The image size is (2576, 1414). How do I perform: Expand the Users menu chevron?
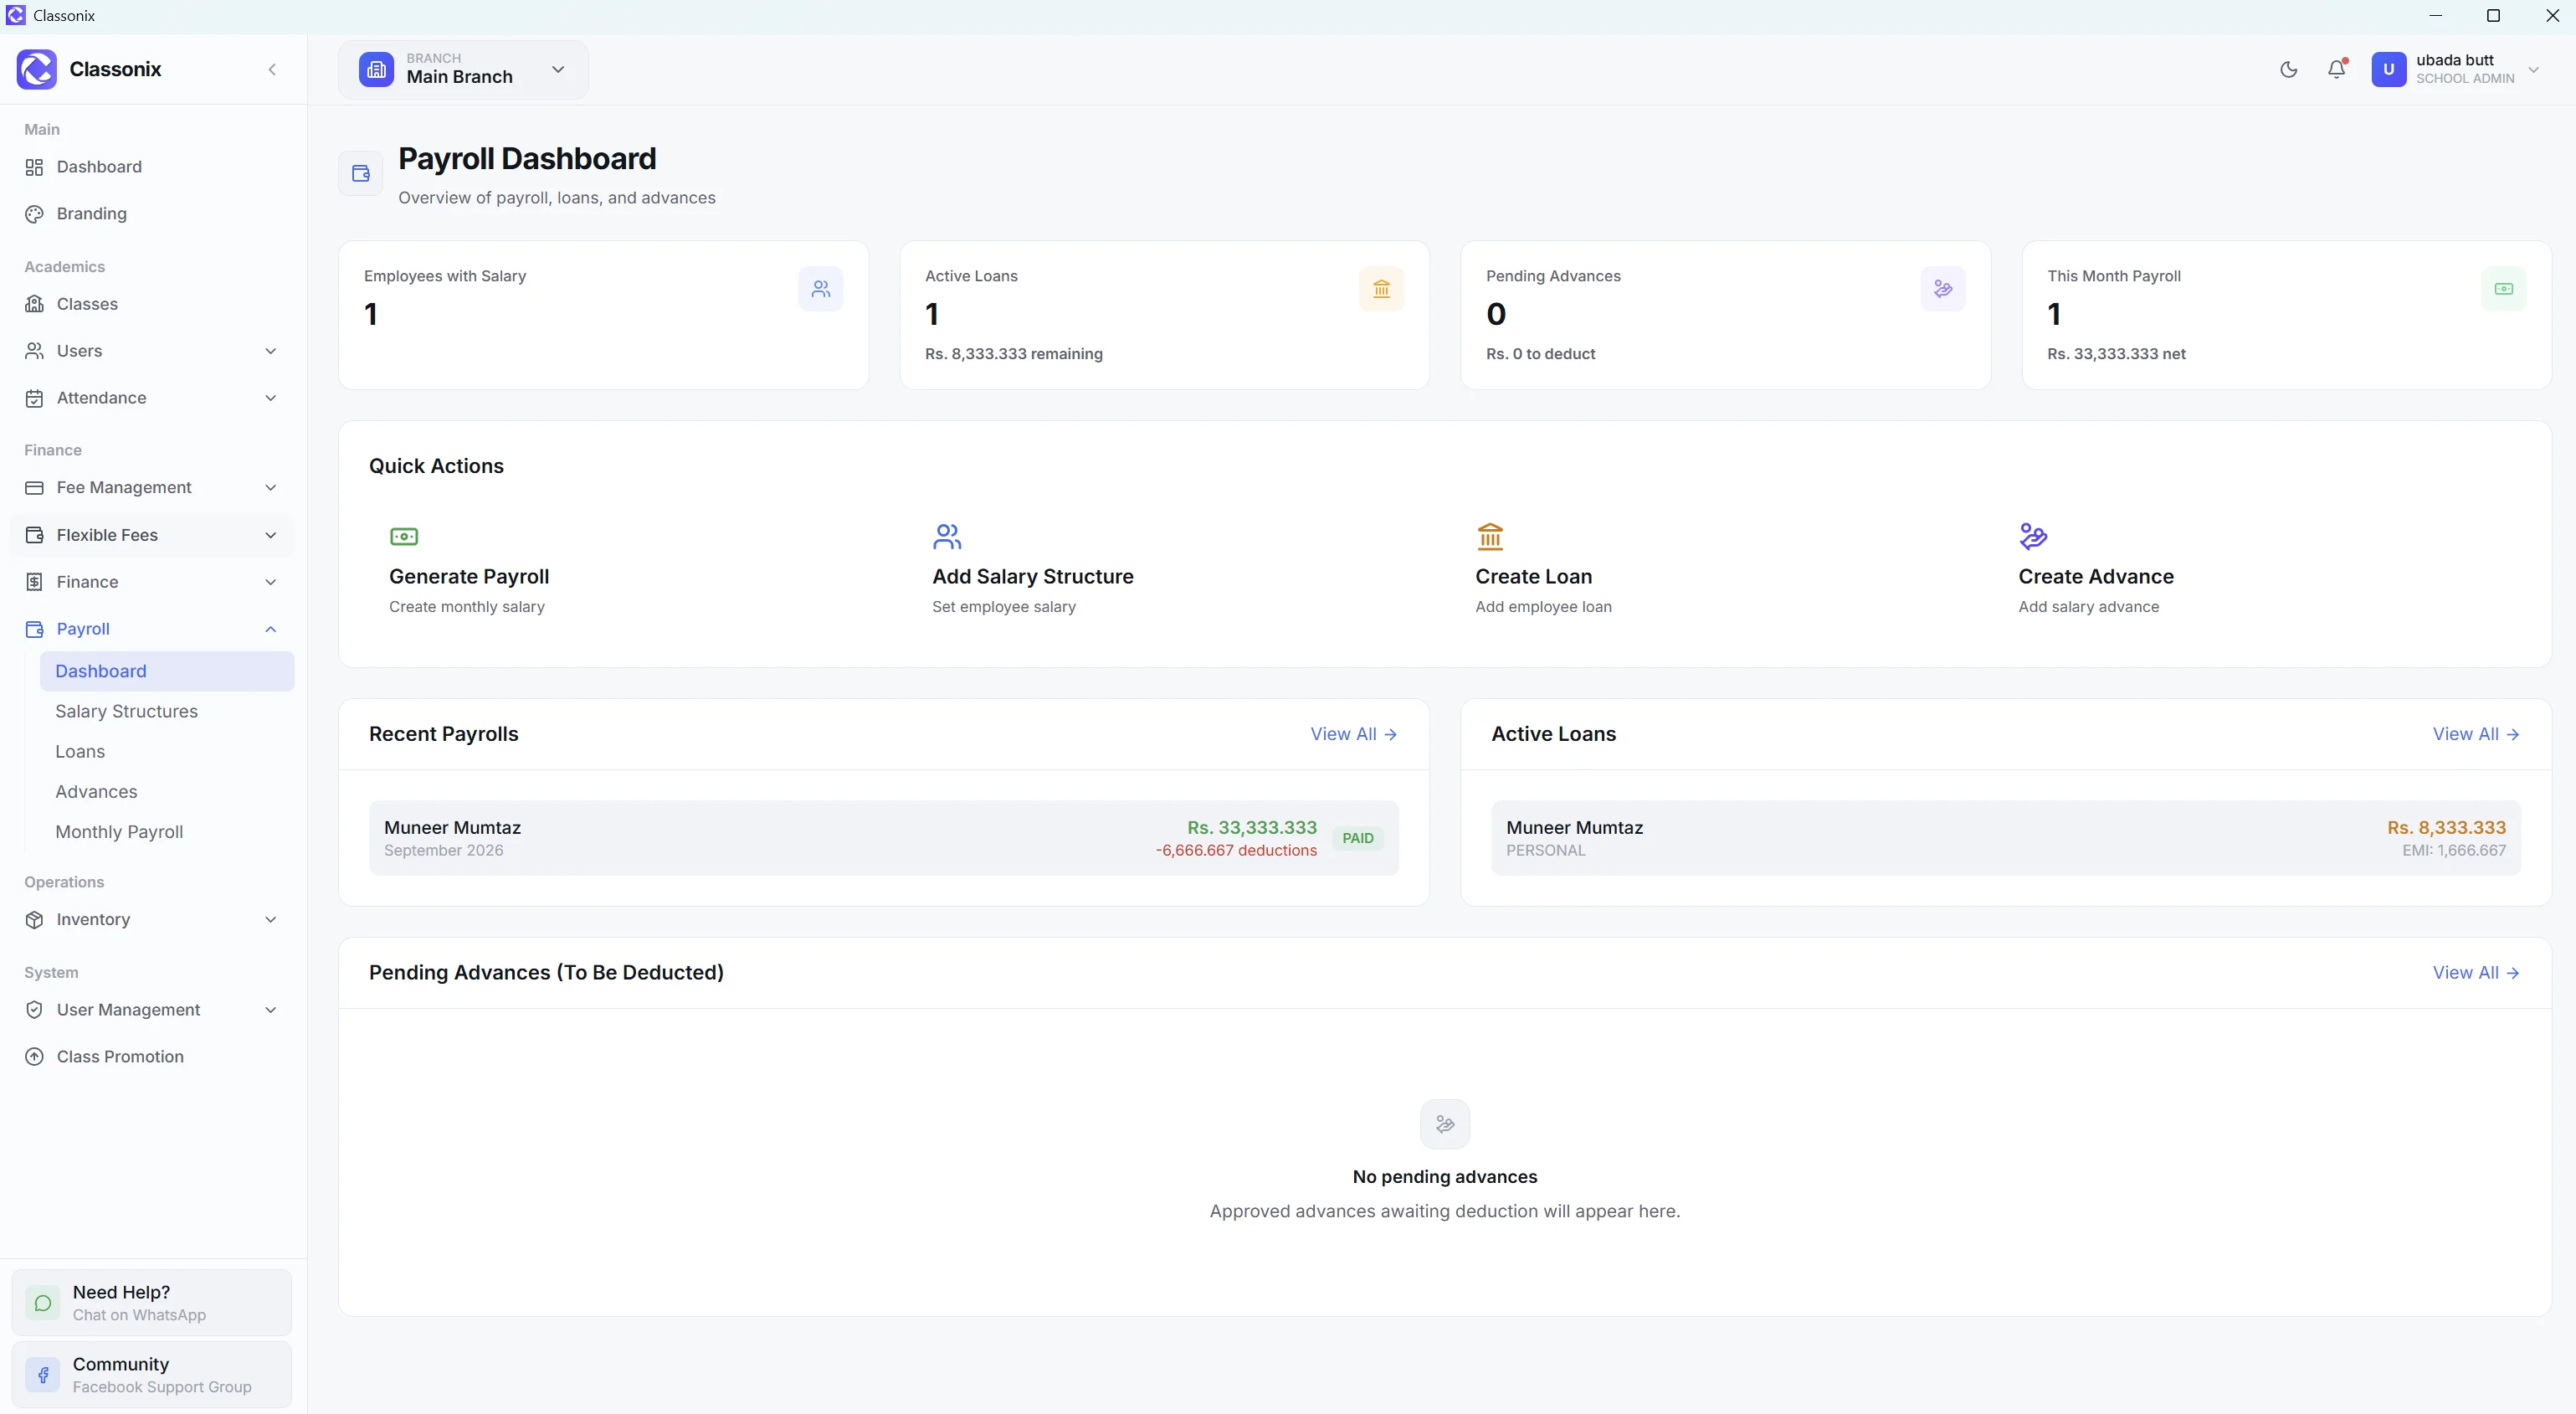(x=270, y=351)
